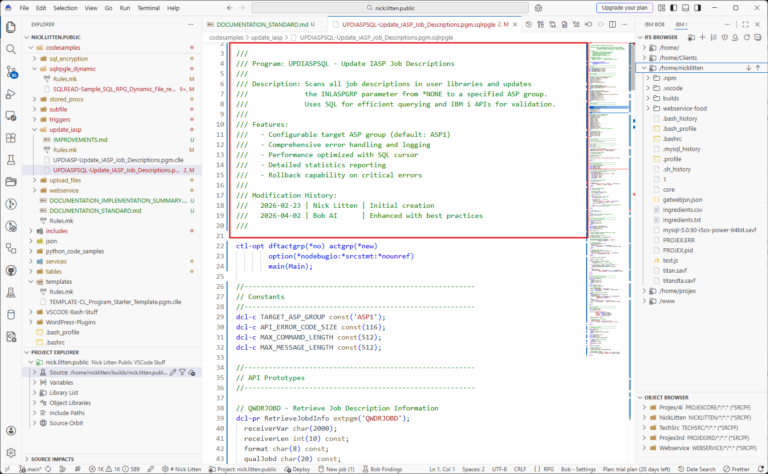Open the Selection menu
Image resolution: width=768 pixels, height=474 pixels.
[x=65, y=8]
